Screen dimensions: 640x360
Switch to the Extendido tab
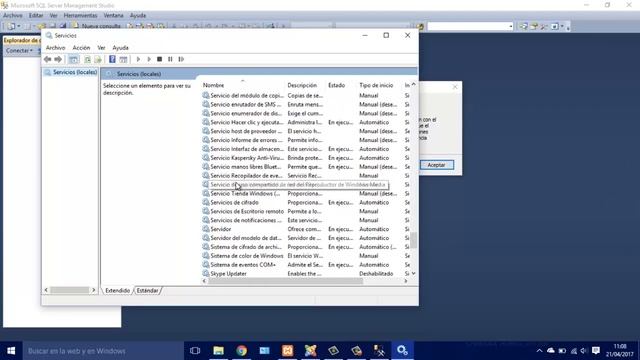[x=118, y=291]
